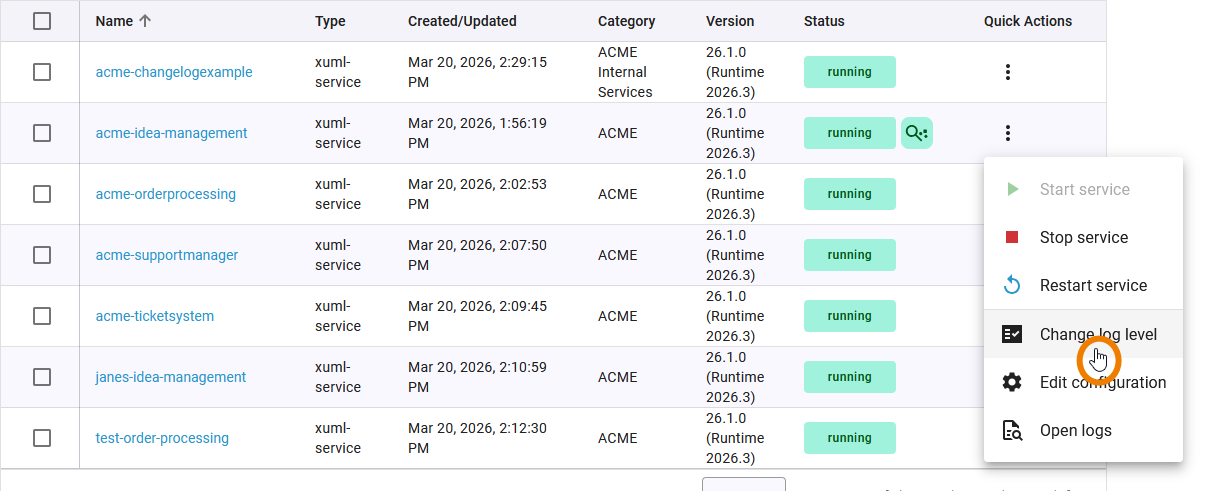Click the red Stop service icon
The width and height of the screenshot is (1205, 491).
tap(1012, 238)
